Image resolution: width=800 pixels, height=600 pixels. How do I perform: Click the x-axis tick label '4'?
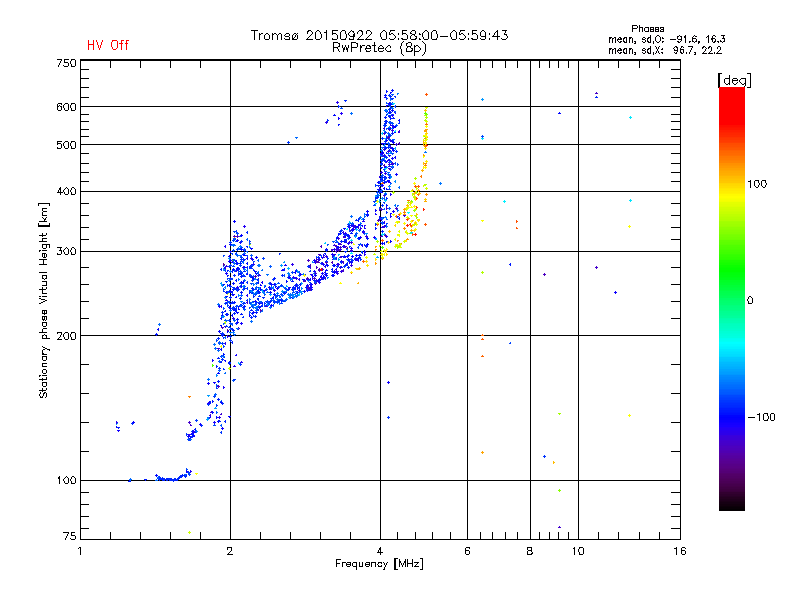380,551
